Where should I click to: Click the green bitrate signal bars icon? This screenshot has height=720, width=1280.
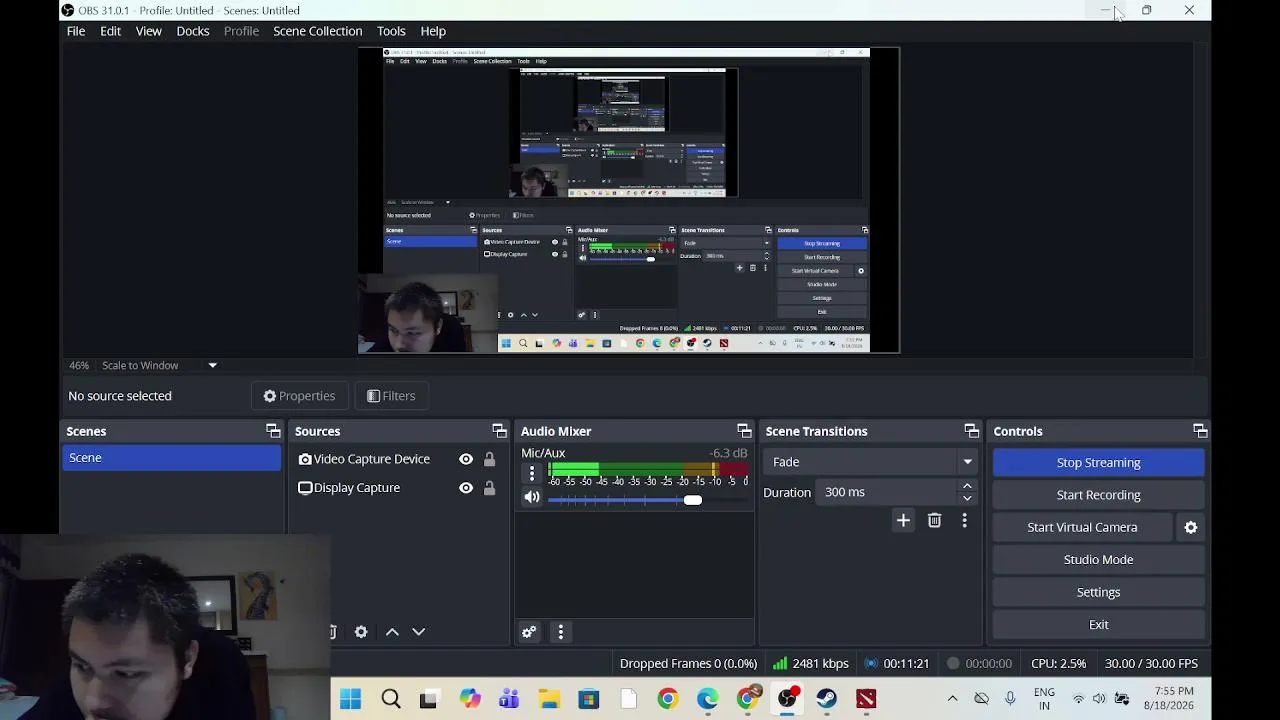[x=779, y=663]
